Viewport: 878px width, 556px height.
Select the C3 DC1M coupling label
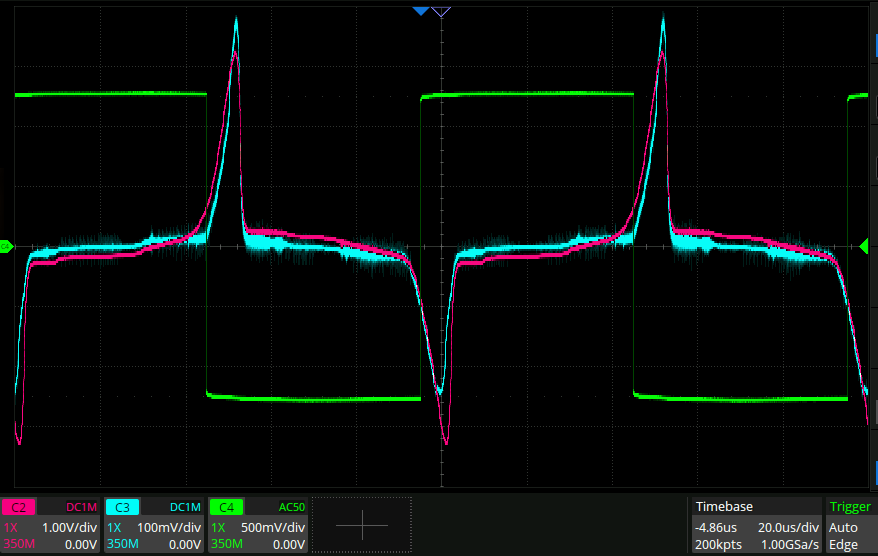pos(185,507)
